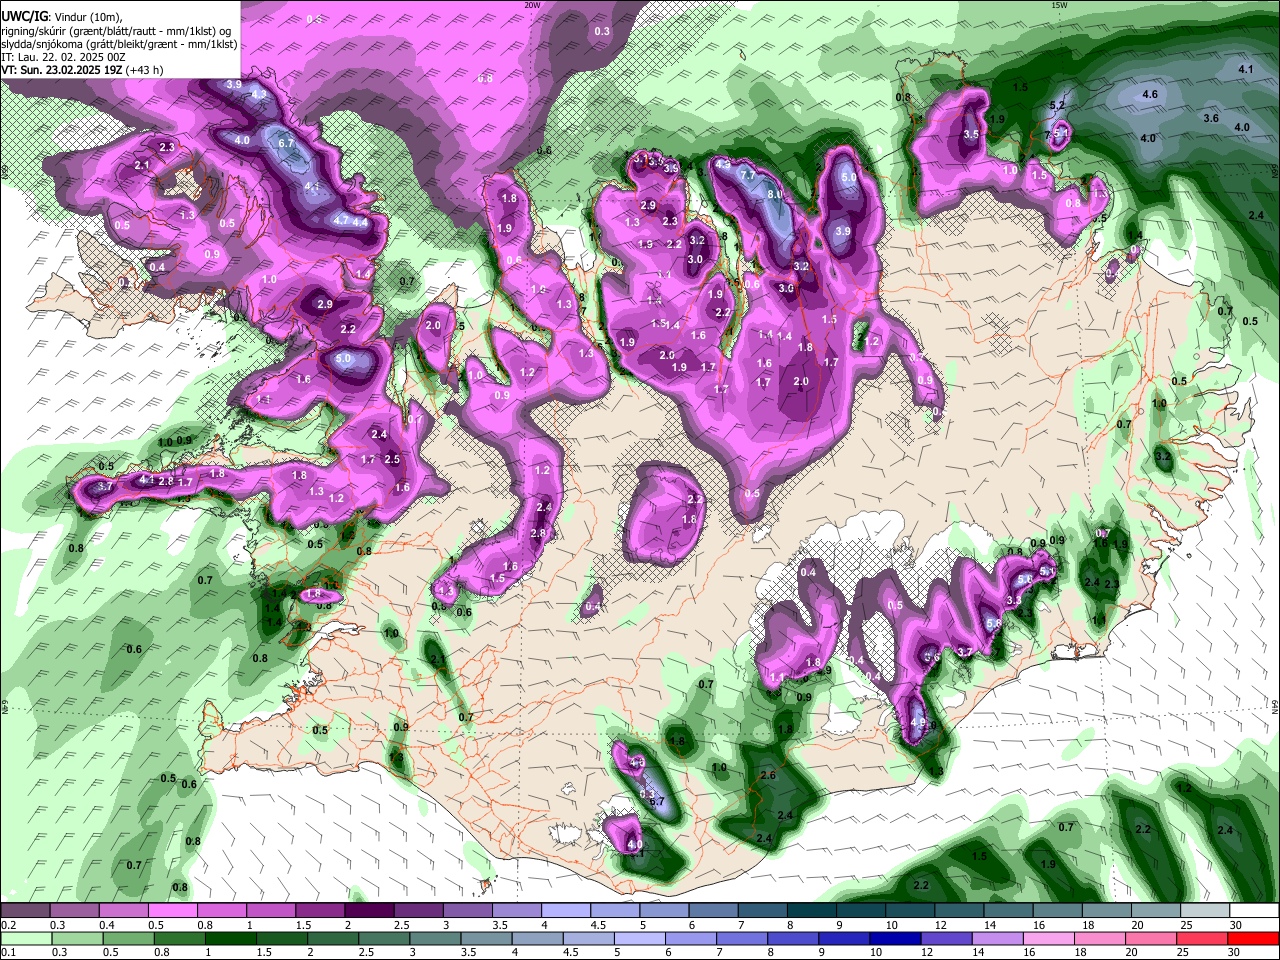Click the white swatch ending the upper legend row

coord(1254,911)
